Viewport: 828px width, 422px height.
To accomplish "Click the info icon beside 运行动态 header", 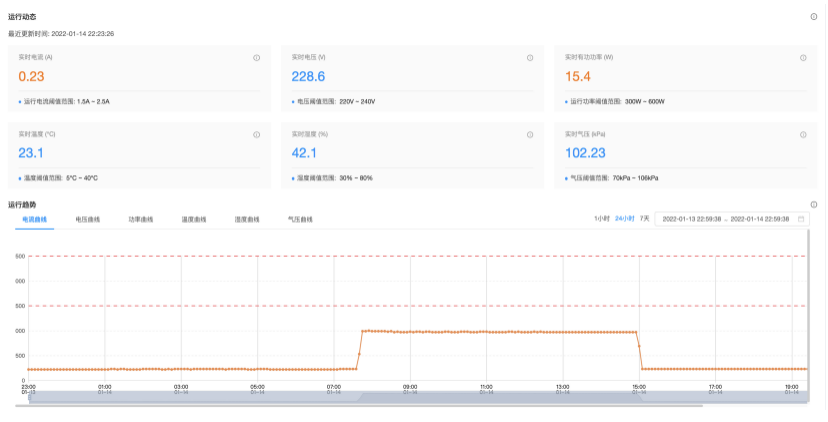I will coord(814,17).
